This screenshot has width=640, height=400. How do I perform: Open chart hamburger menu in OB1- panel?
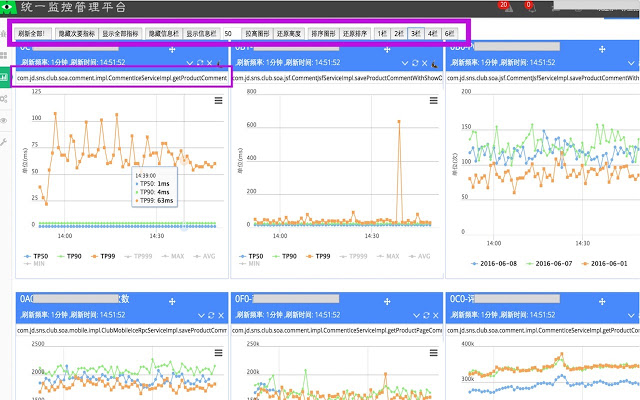tap(433, 100)
